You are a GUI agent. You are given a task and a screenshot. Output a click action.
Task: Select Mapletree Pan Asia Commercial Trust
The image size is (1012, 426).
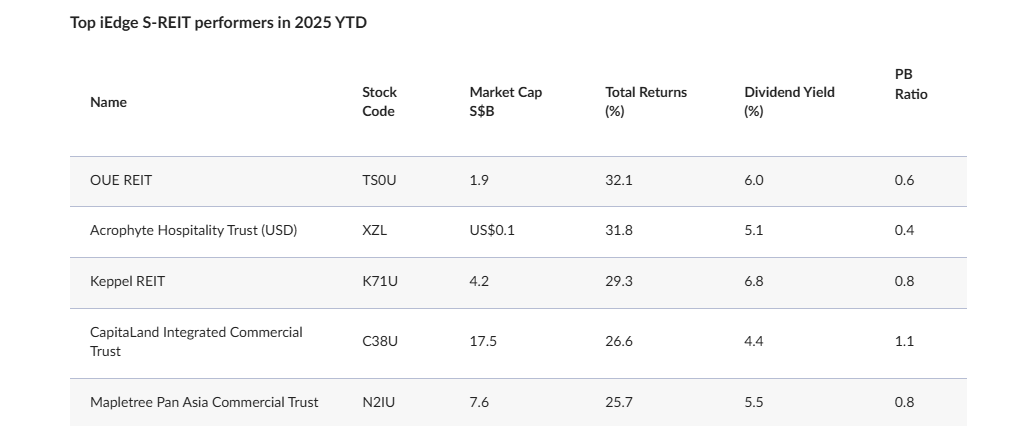pos(204,402)
